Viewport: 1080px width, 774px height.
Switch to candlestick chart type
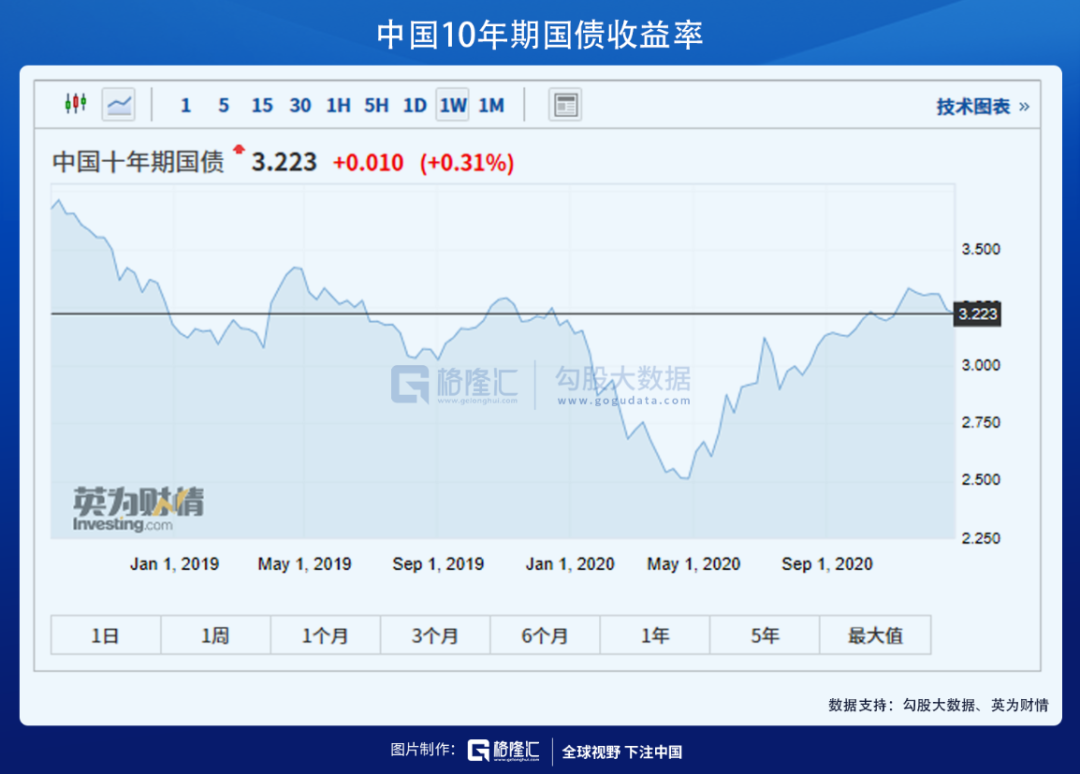coord(76,104)
